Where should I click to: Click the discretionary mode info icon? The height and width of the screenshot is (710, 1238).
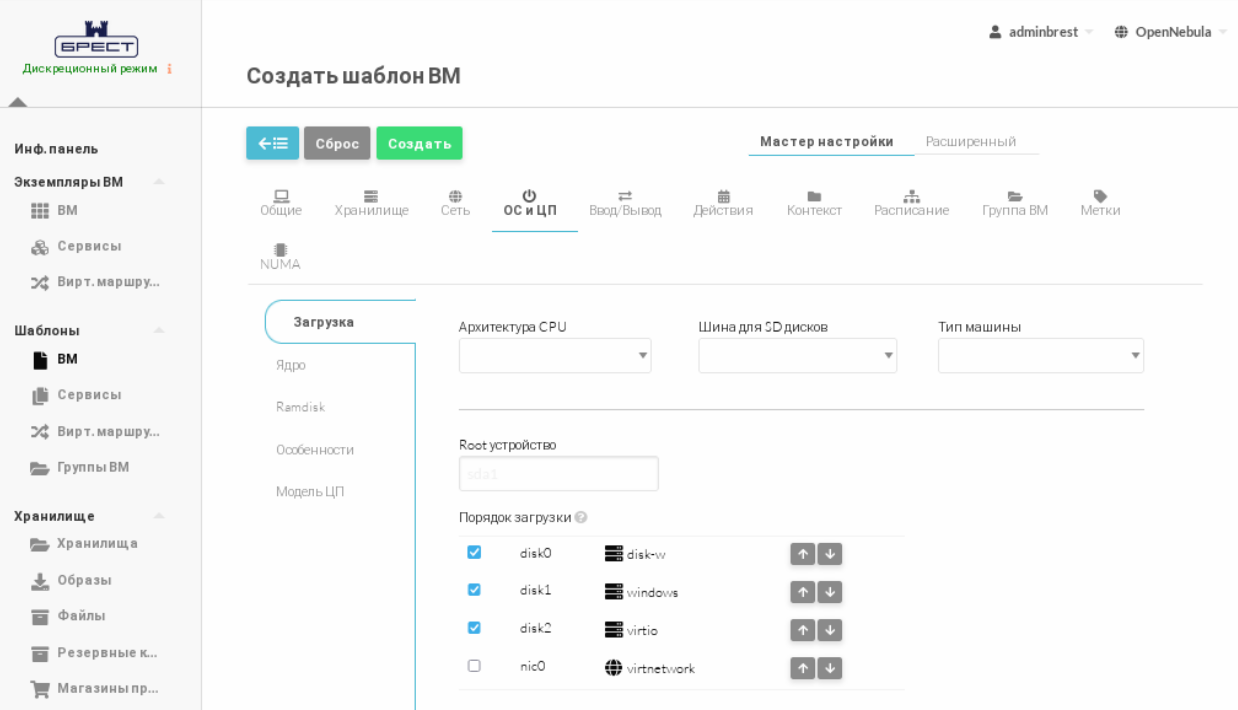pos(169,69)
